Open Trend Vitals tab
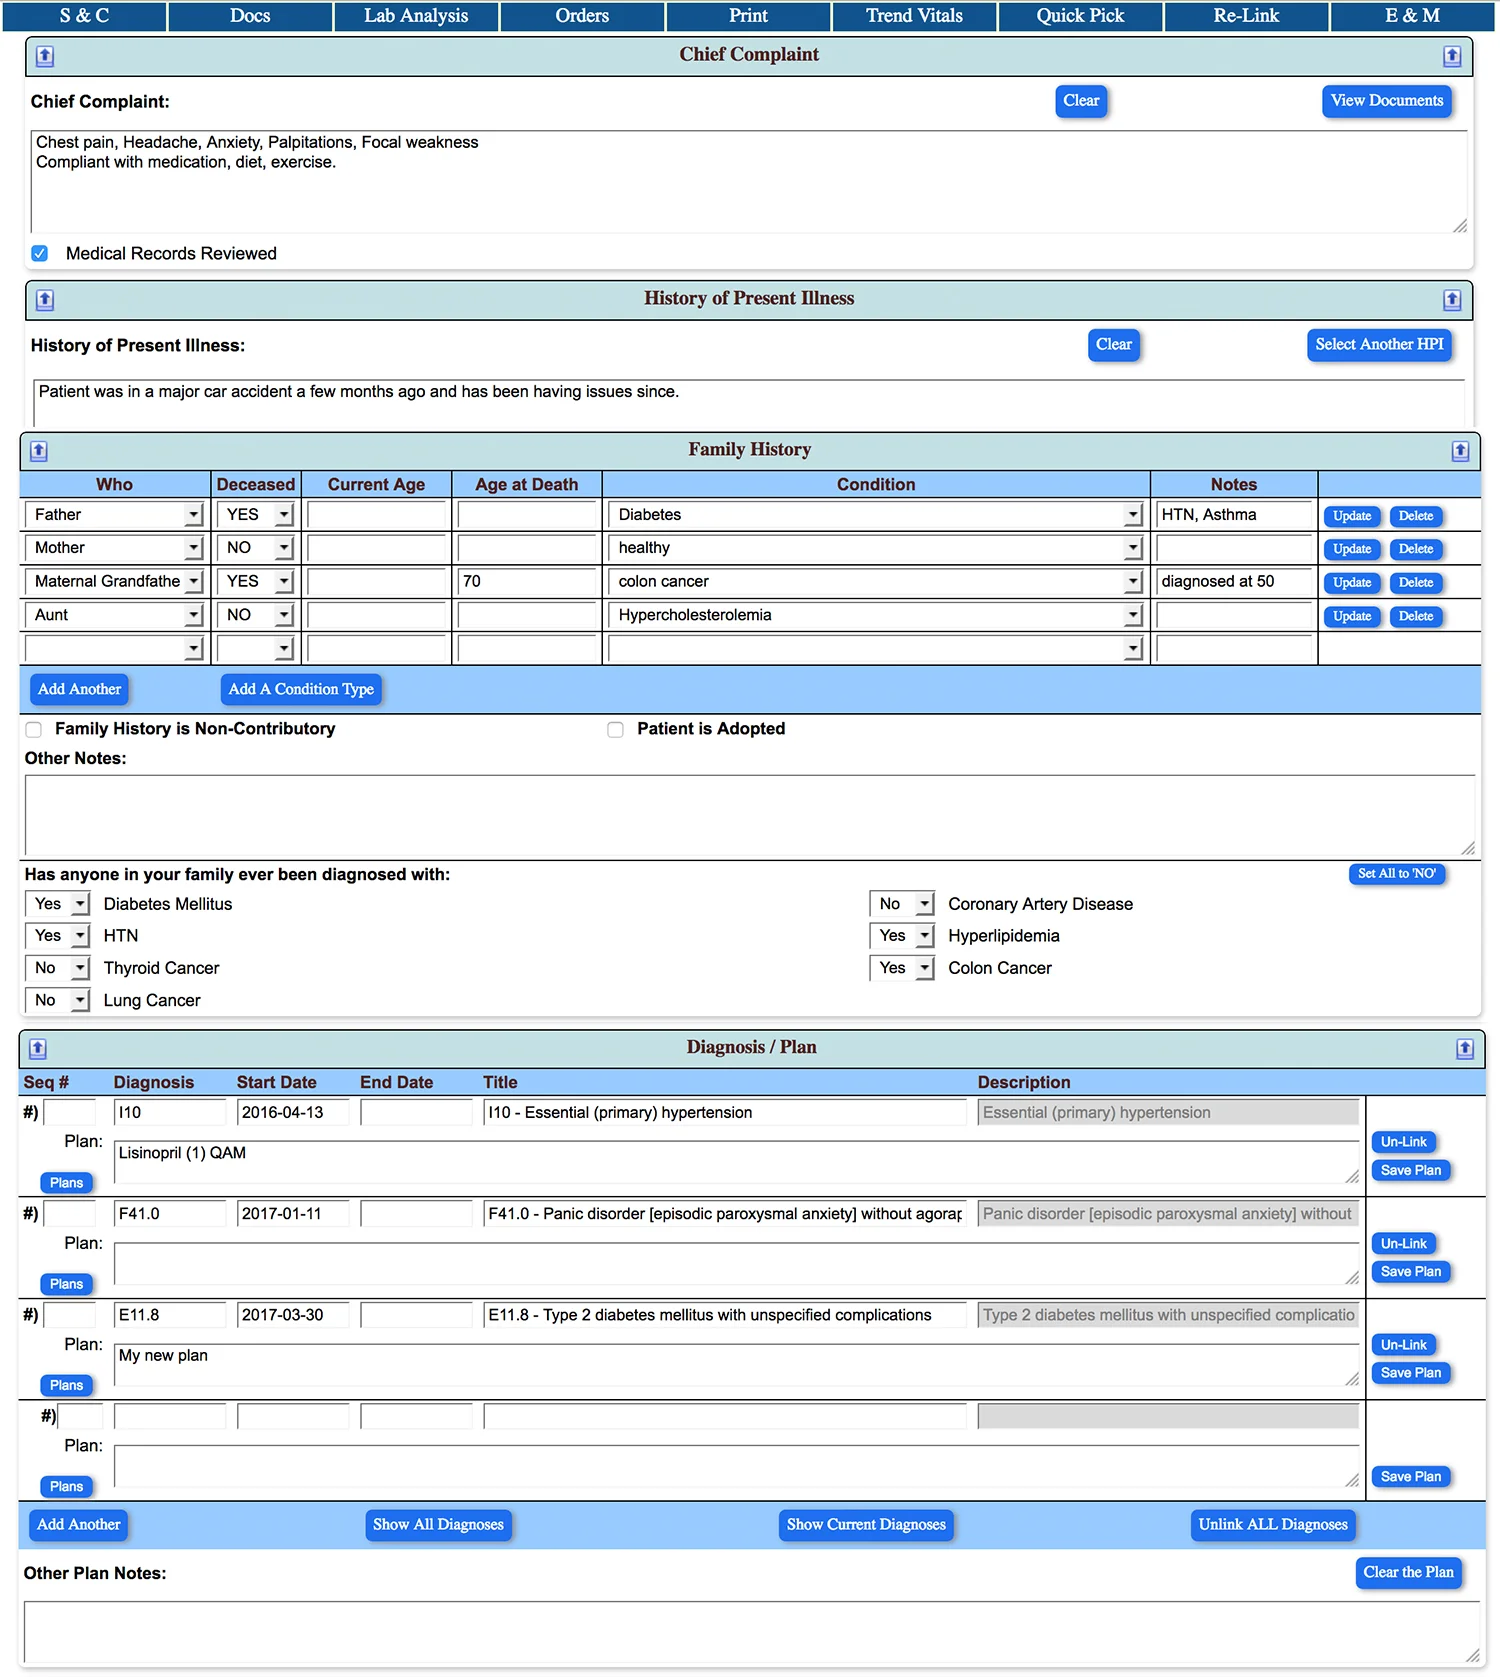 [x=914, y=16]
